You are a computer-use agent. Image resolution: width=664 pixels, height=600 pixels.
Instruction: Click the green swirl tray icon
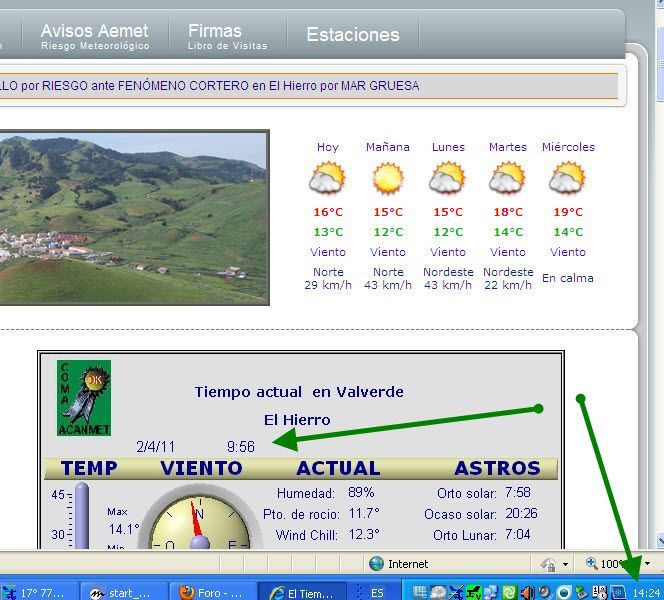[x=510, y=592]
